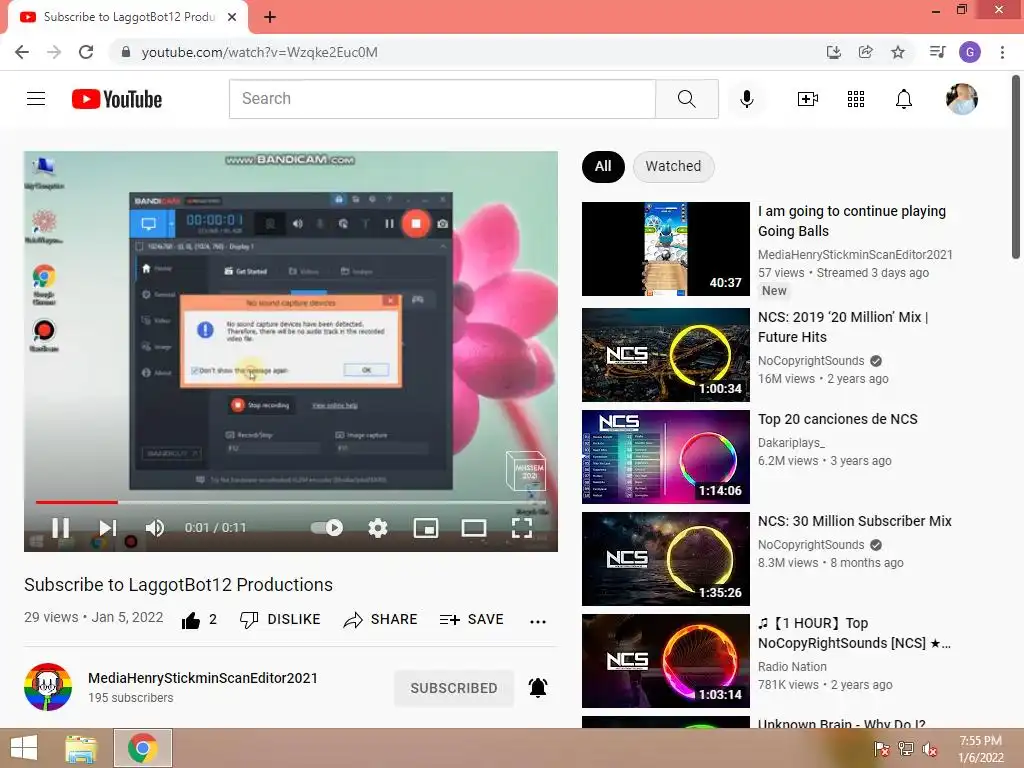The height and width of the screenshot is (768, 1024).
Task: Mute the video player volume
Action: [155, 528]
